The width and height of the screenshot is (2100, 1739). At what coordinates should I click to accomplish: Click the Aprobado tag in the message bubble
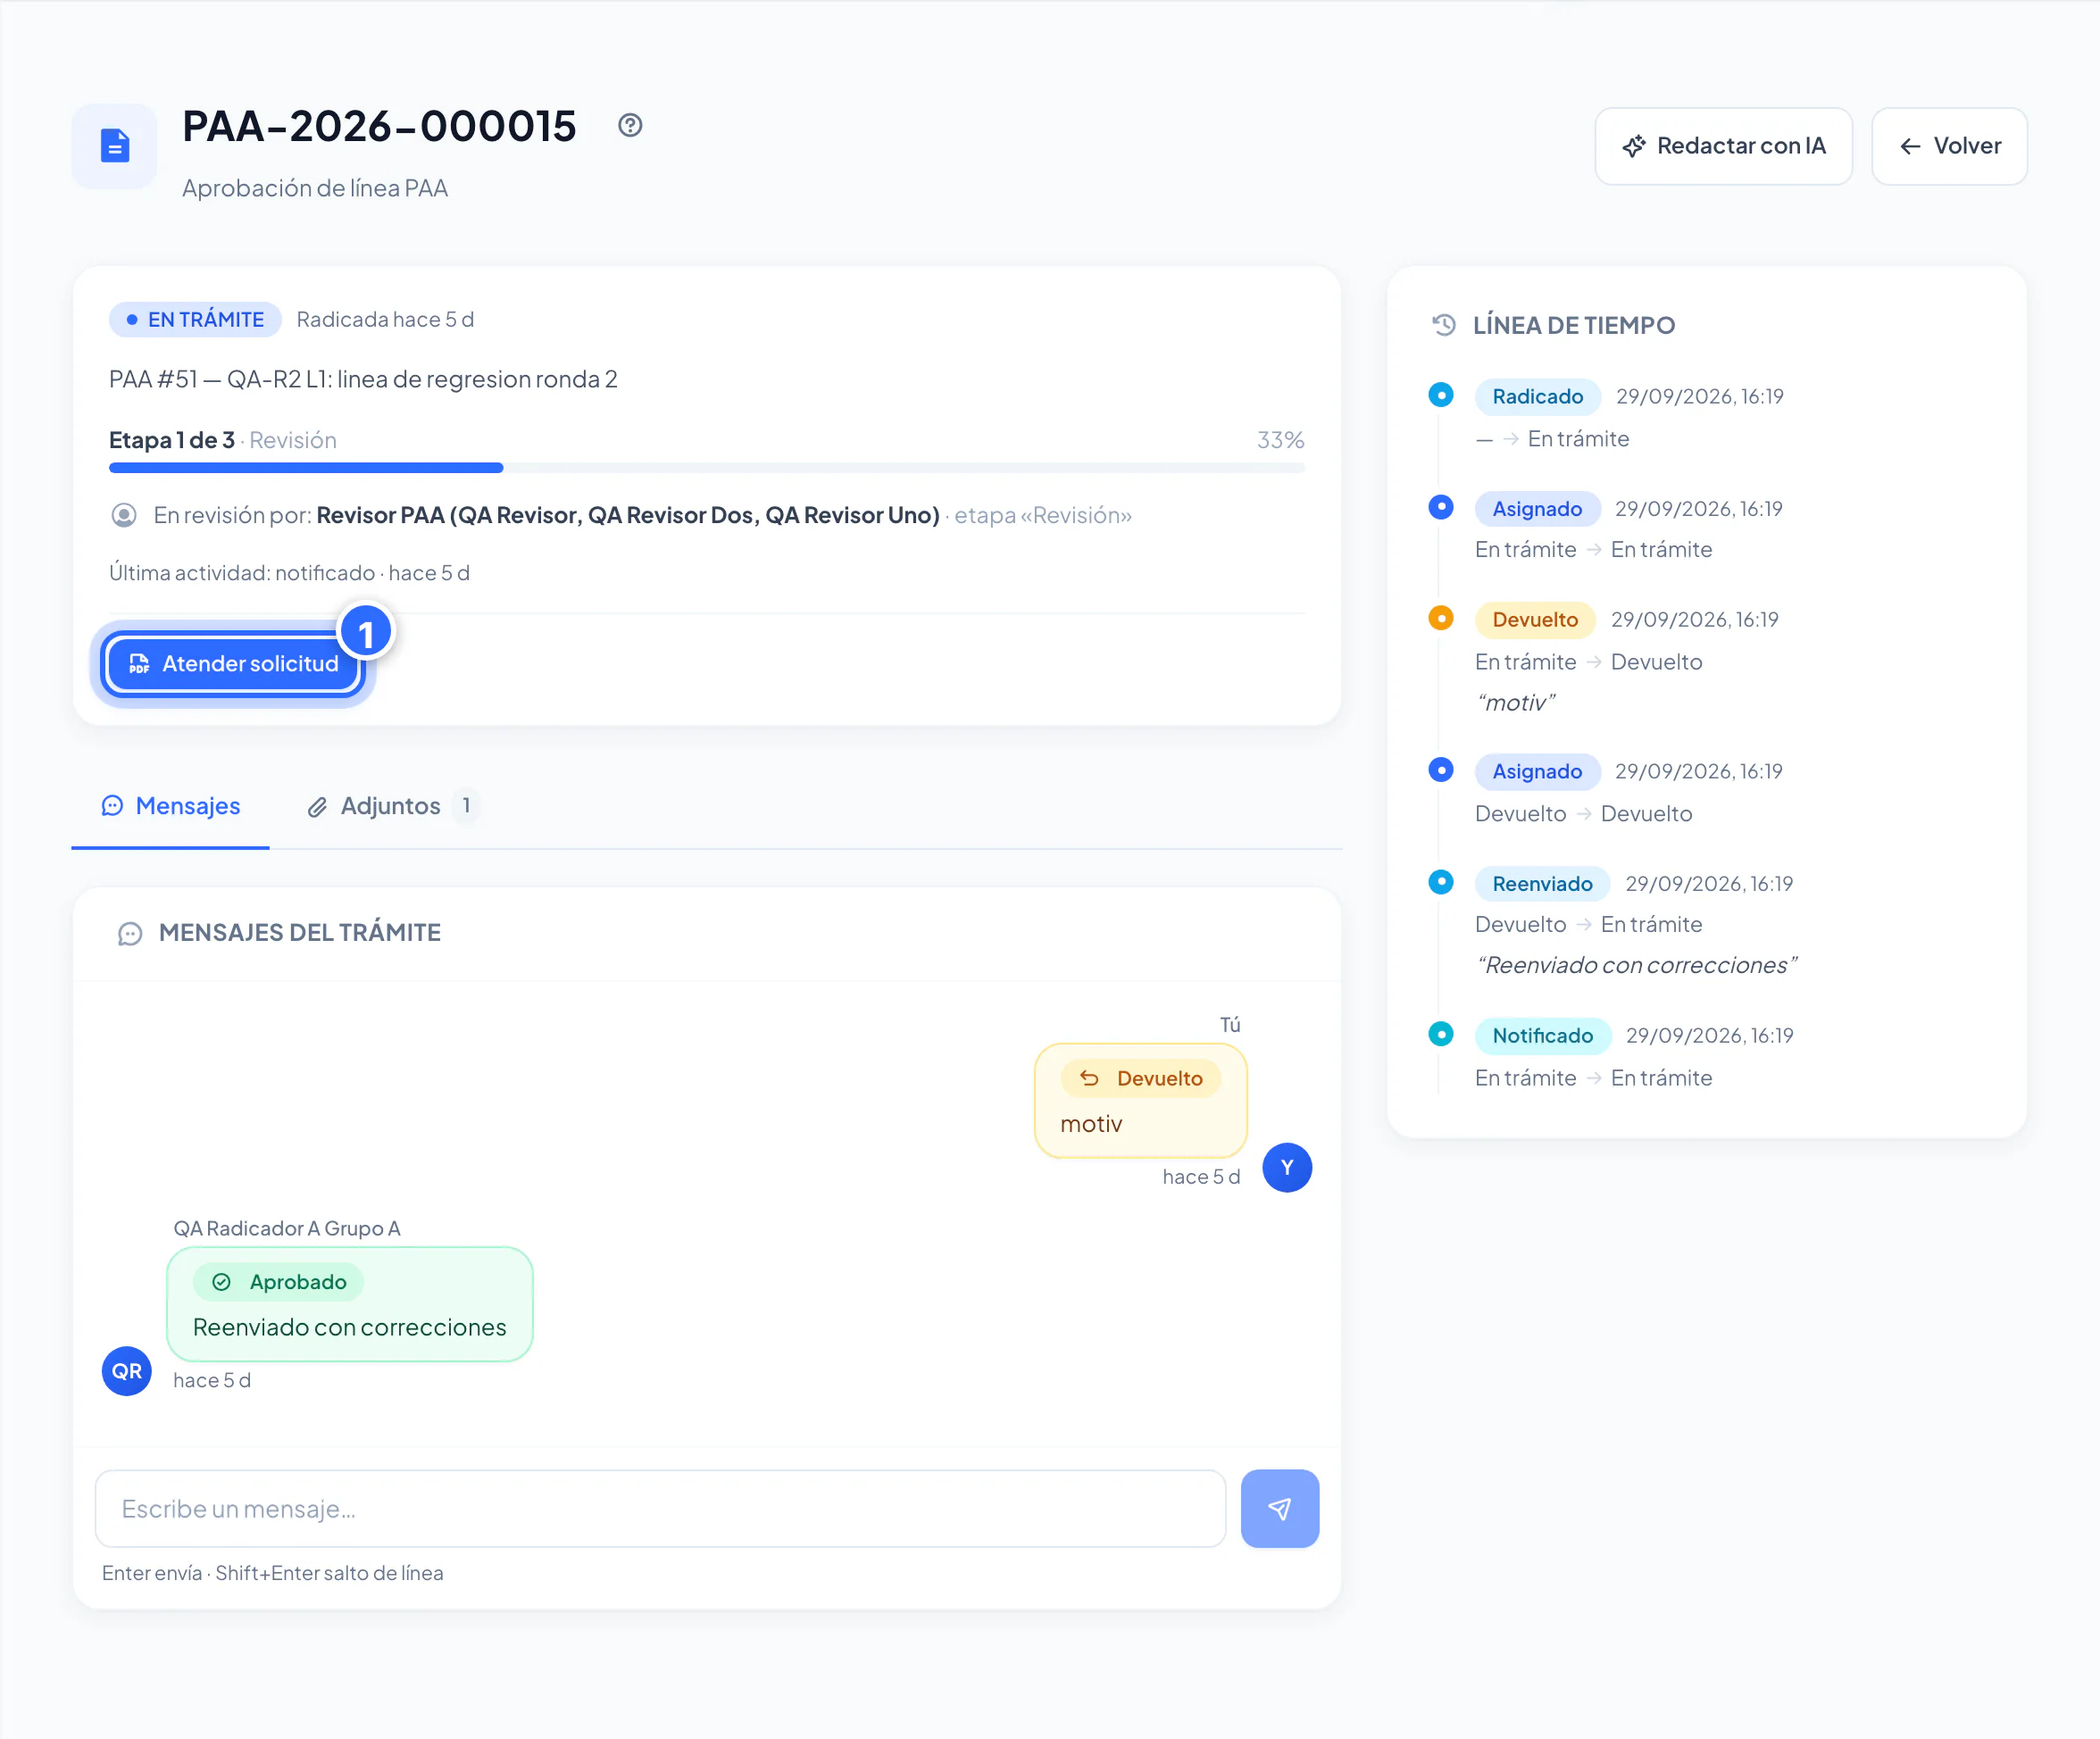coord(279,1283)
